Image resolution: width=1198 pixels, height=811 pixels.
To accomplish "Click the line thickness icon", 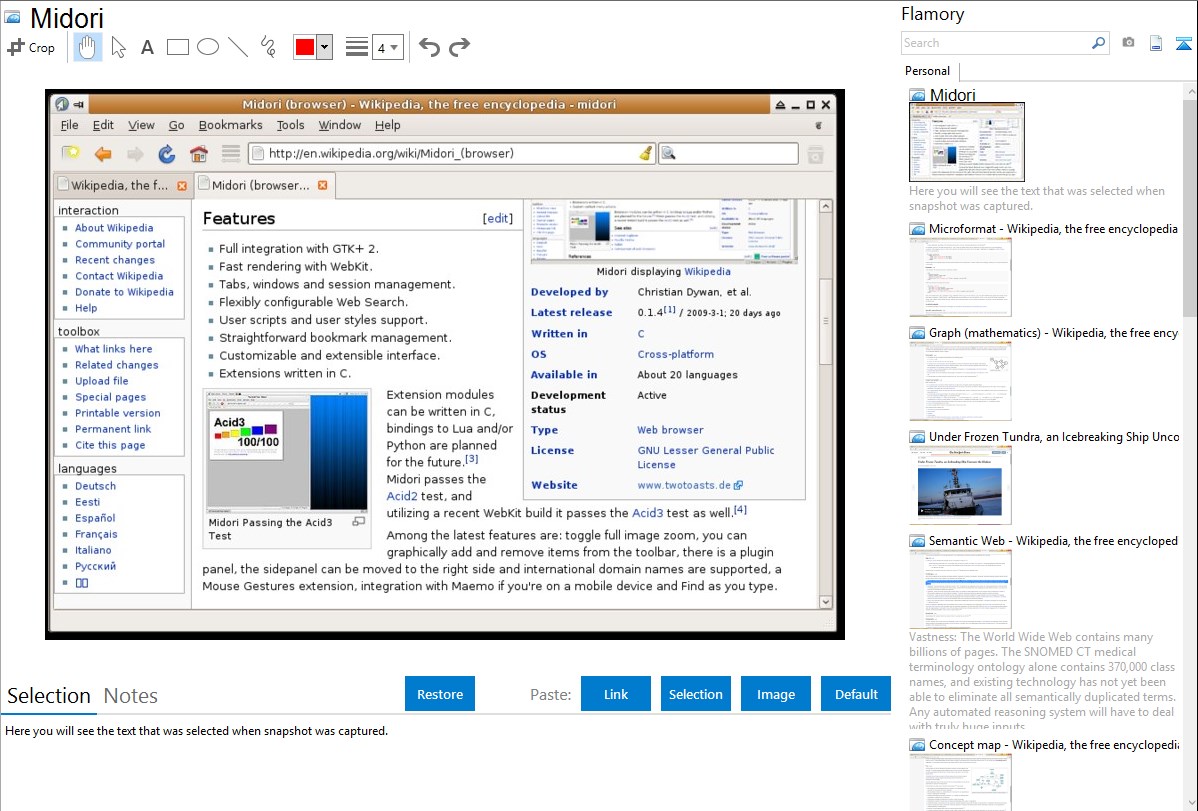I will tap(357, 47).
